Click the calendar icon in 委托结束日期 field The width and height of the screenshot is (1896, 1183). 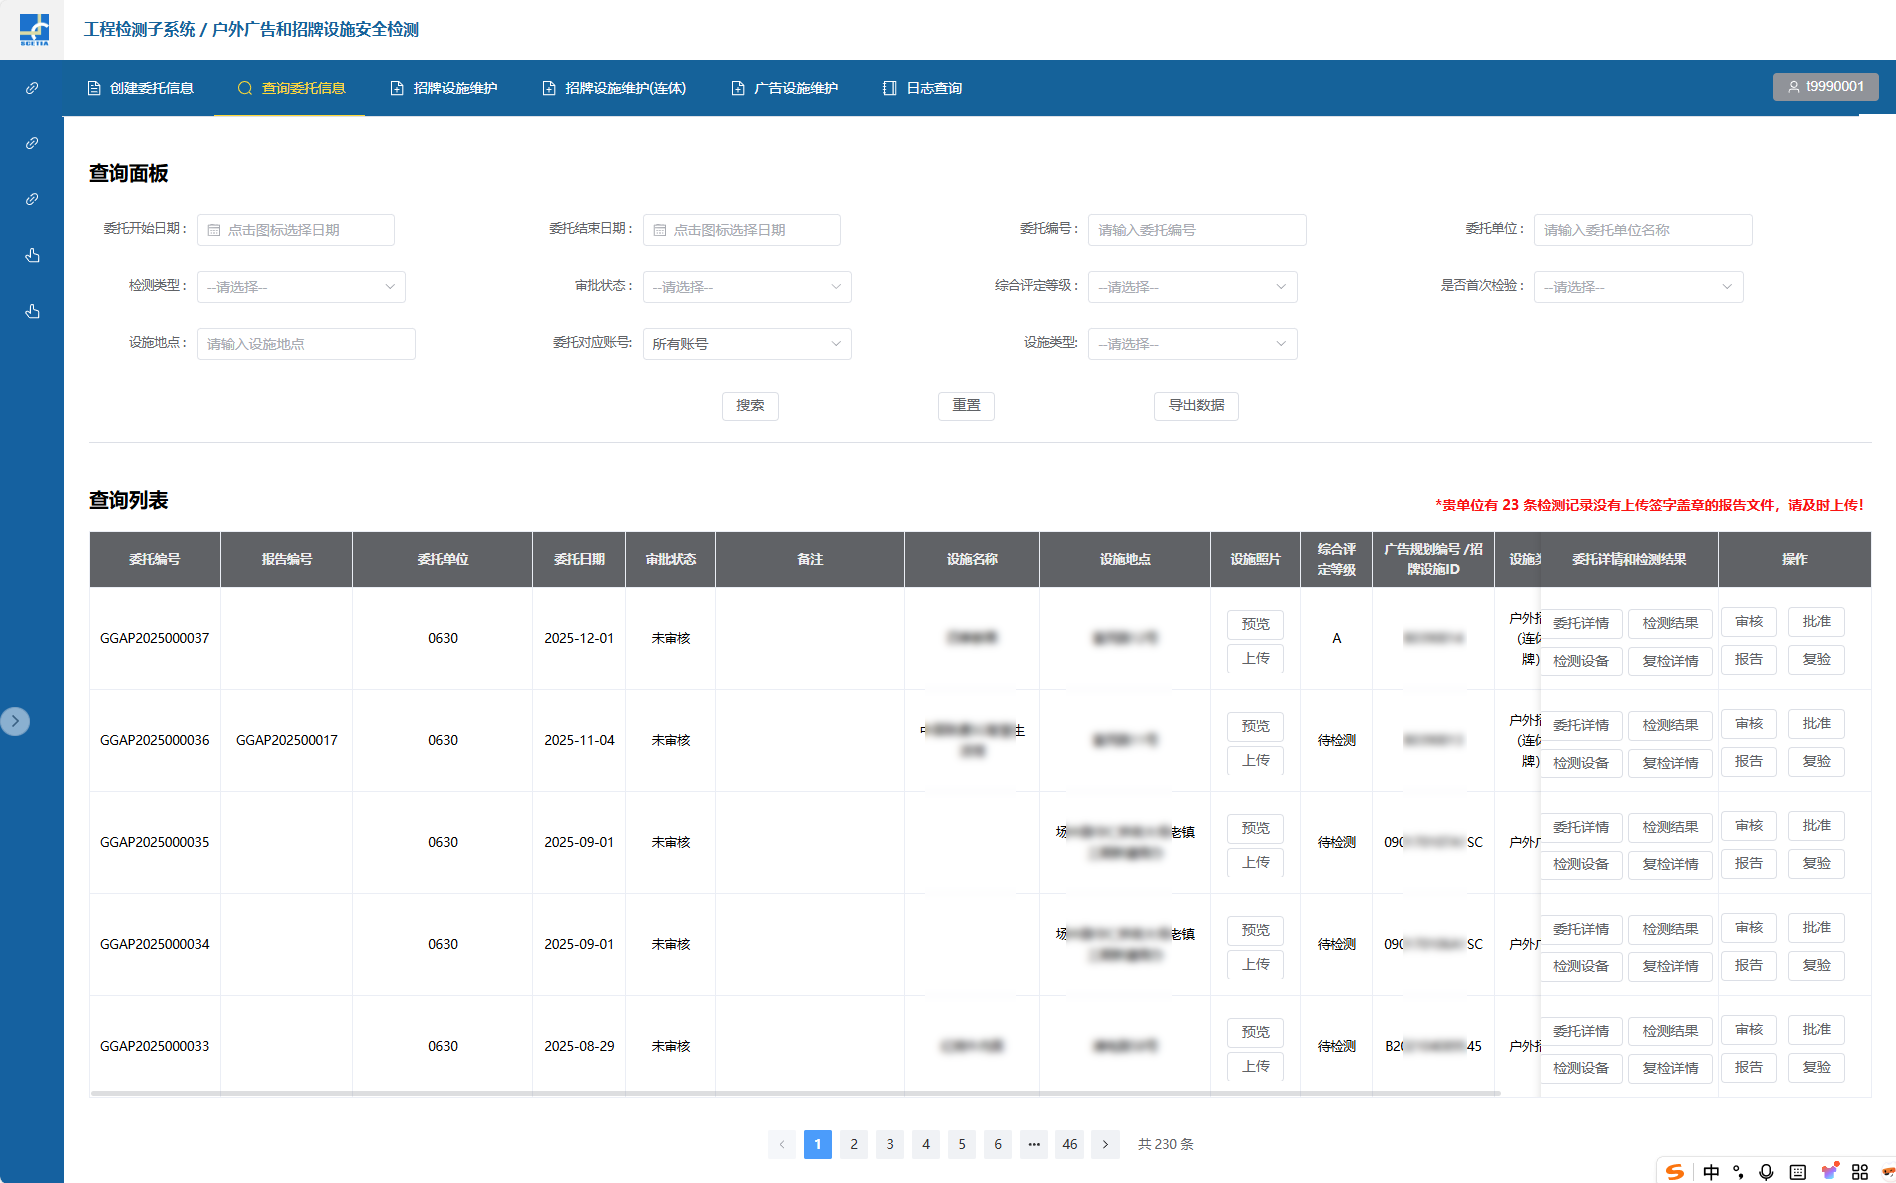660,230
